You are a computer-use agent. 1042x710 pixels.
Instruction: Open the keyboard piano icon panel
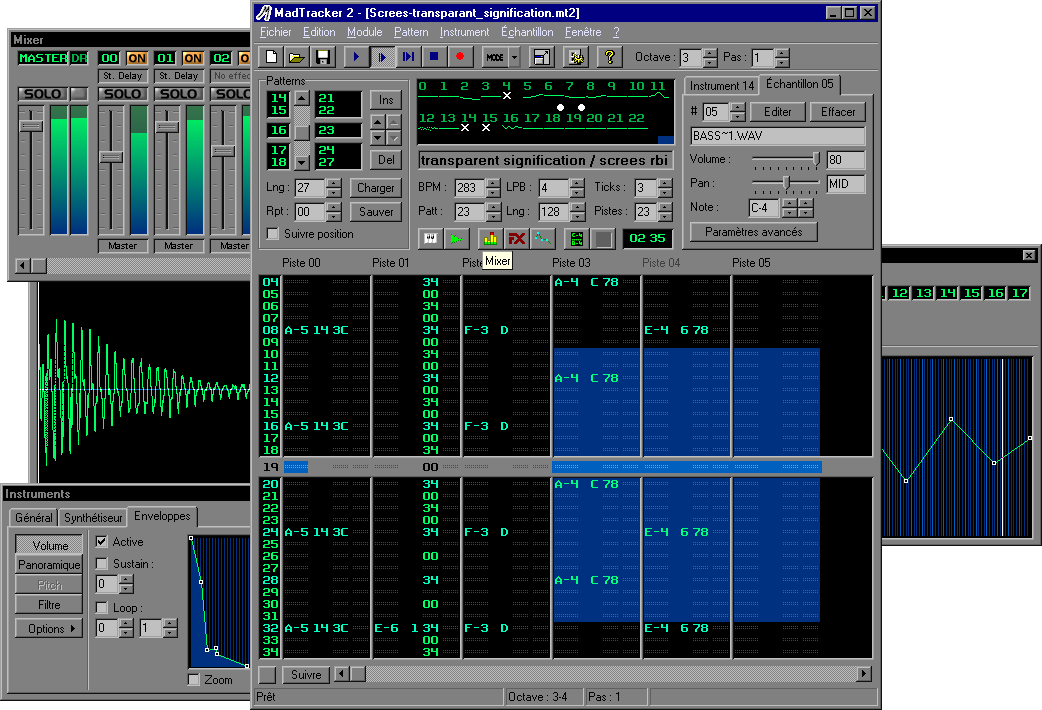431,238
